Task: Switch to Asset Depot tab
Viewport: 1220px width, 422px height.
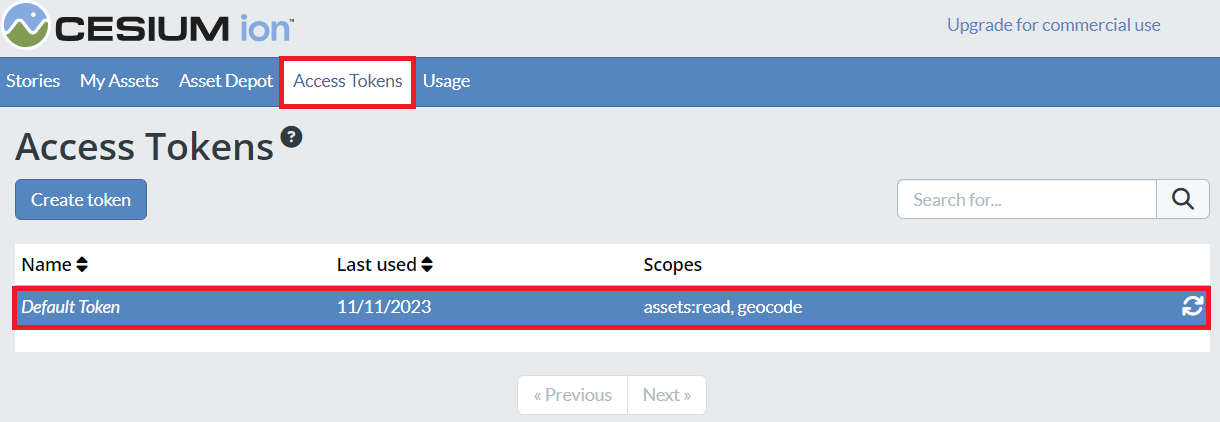Action: coord(226,81)
